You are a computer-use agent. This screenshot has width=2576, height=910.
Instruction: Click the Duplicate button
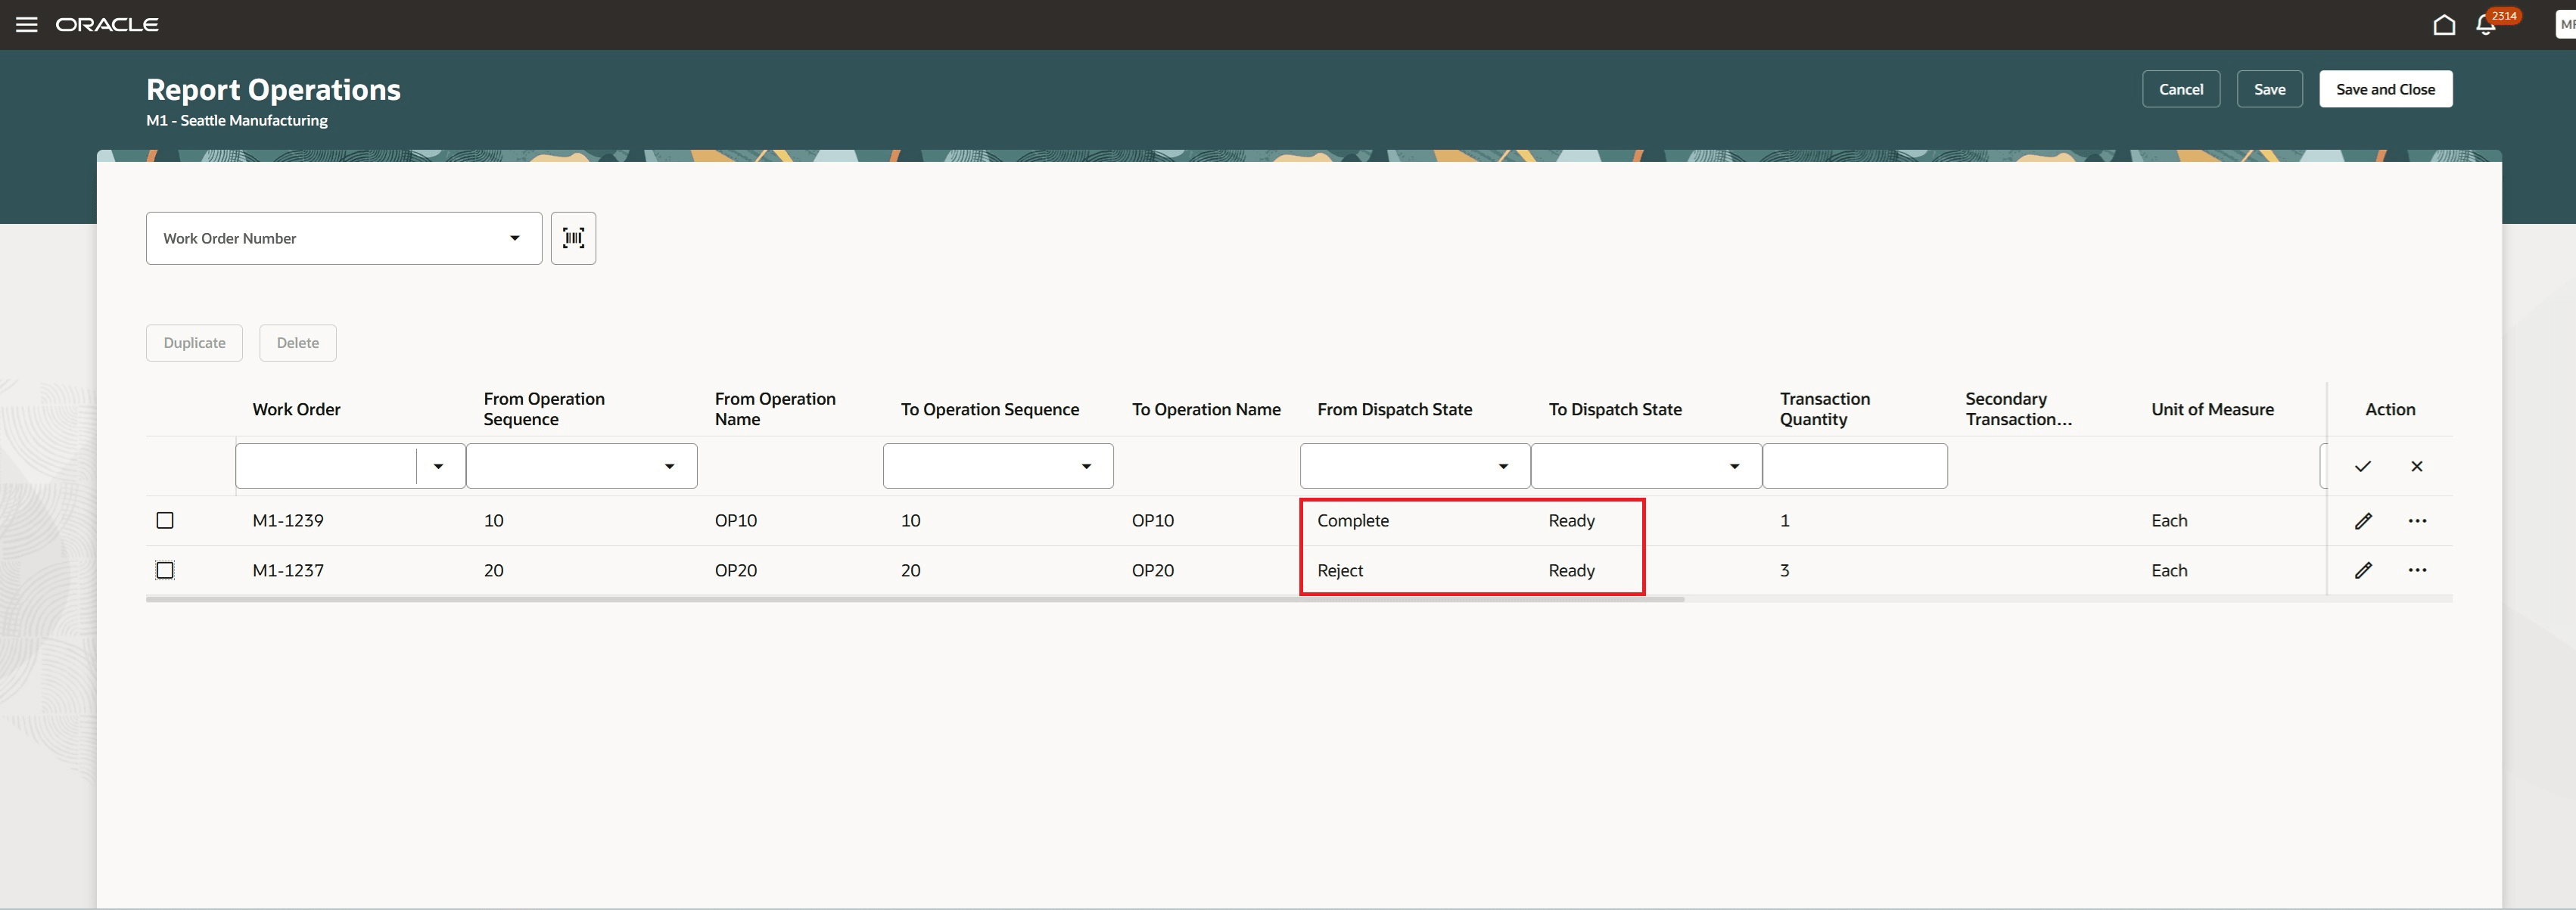point(194,342)
